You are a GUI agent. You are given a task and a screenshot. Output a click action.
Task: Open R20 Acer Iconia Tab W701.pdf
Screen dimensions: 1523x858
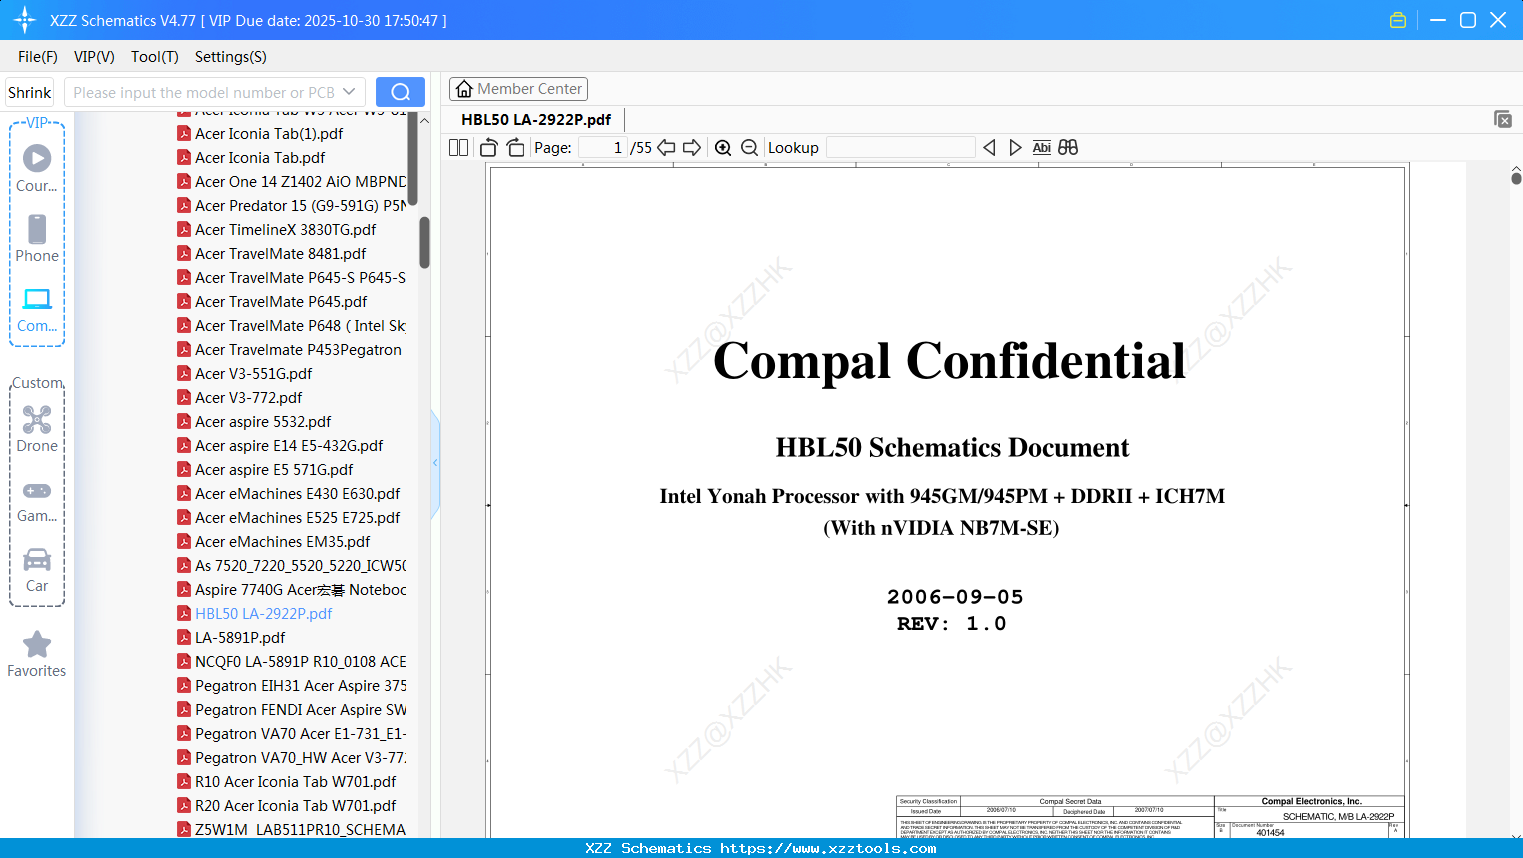pyautogui.click(x=295, y=805)
